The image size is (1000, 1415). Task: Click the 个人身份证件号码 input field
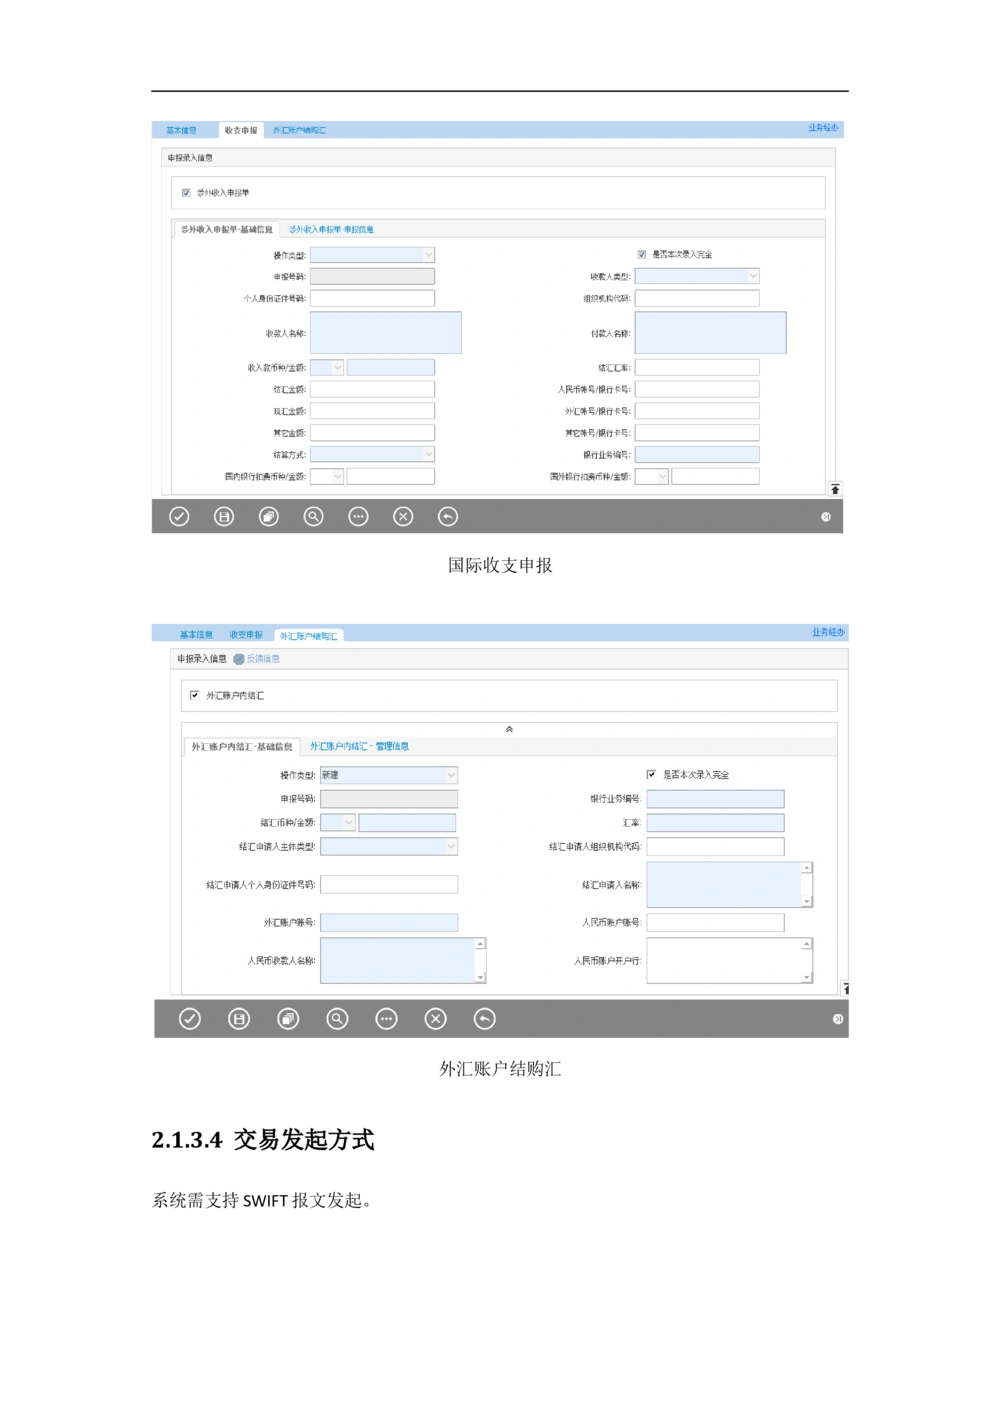click(372, 298)
